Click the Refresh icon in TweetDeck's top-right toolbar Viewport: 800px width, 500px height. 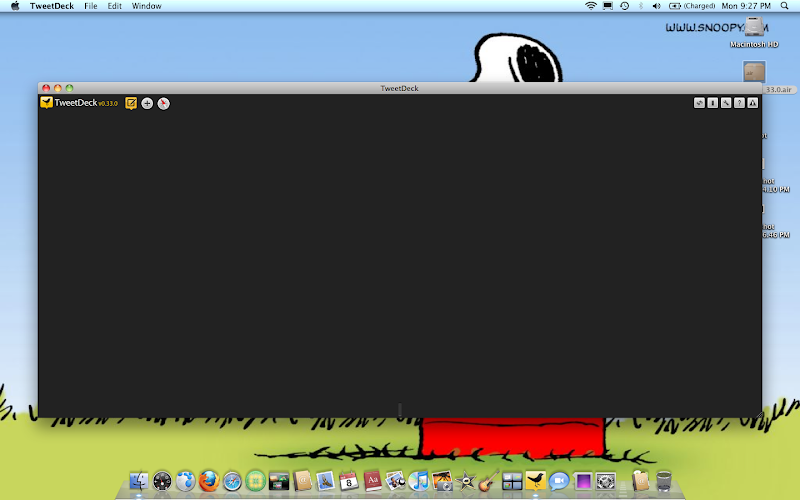tap(699, 103)
